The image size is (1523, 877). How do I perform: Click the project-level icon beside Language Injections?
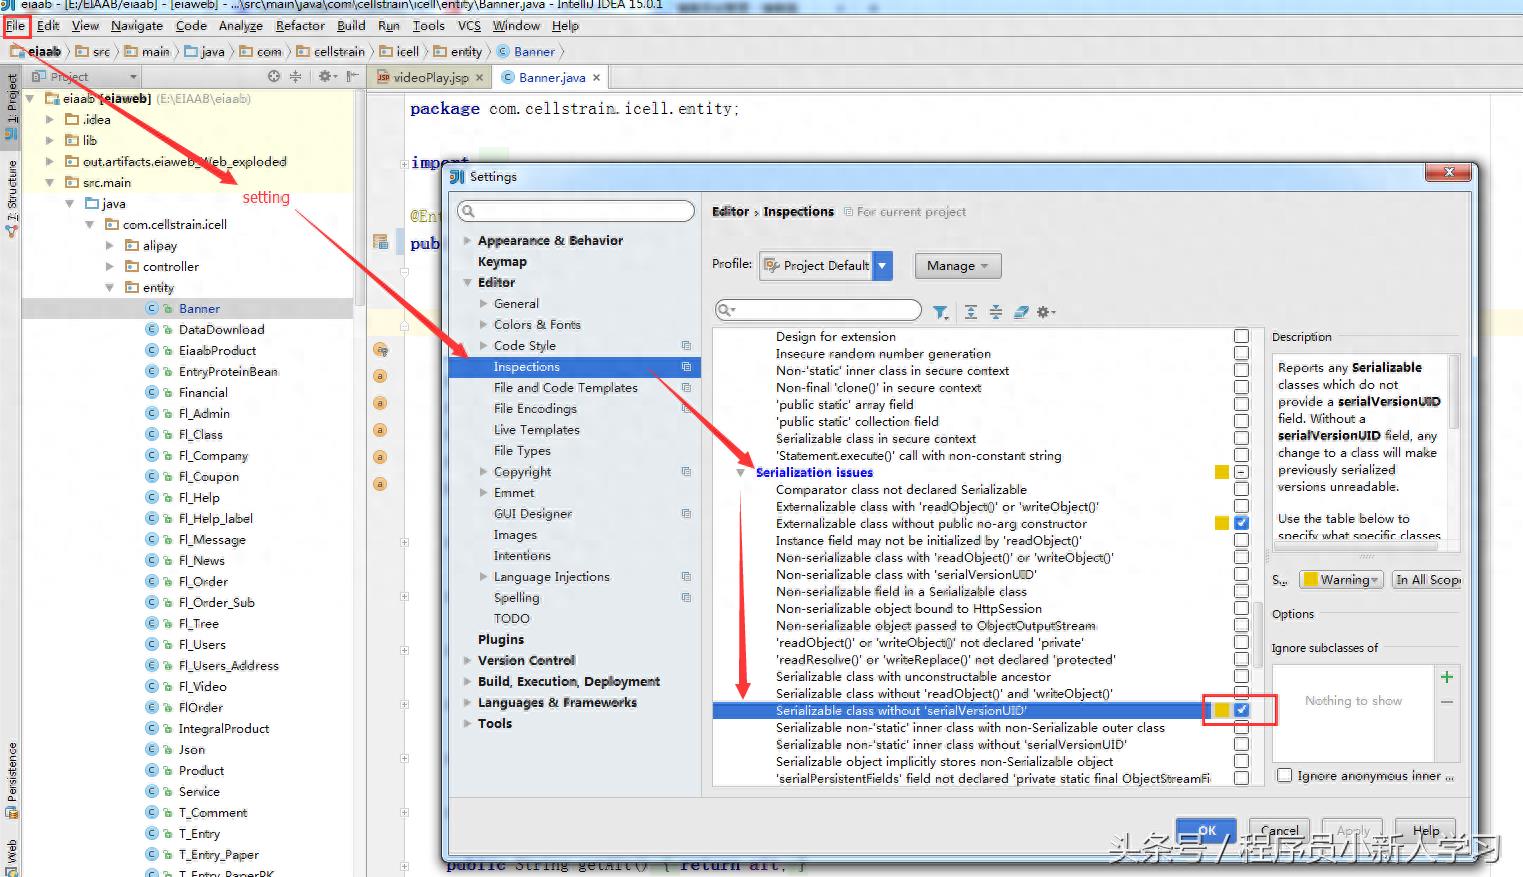tap(686, 576)
